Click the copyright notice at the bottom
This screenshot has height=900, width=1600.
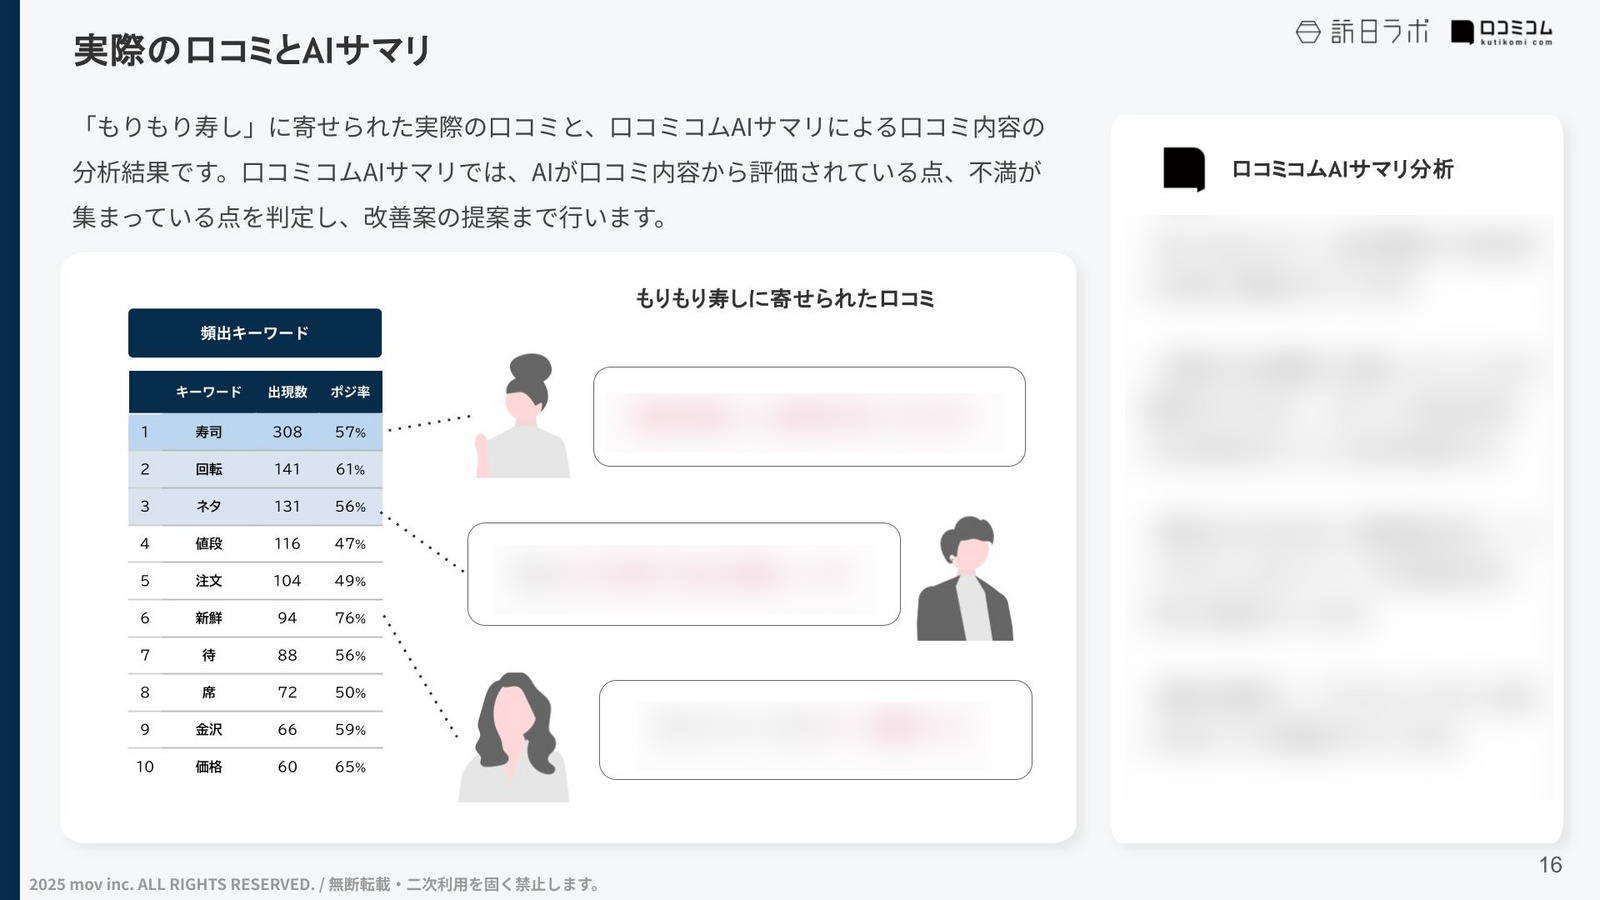click(316, 883)
